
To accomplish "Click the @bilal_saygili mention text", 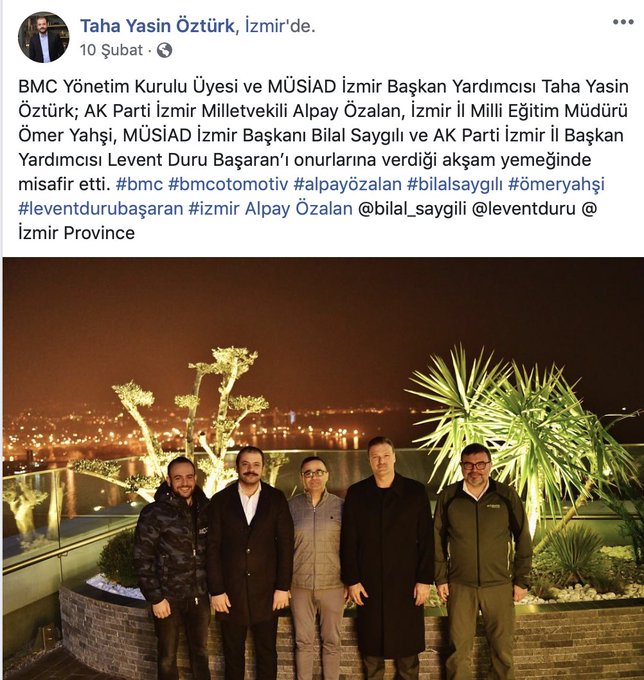I will (x=412, y=209).
